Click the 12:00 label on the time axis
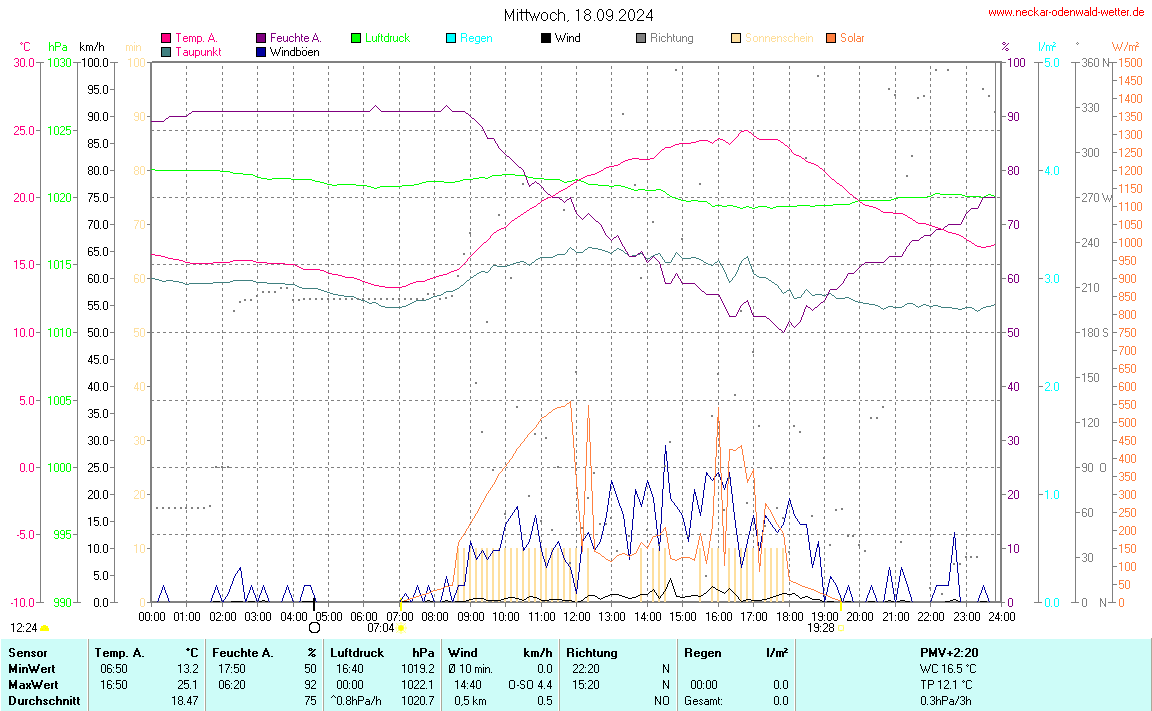Image resolution: width=1152 pixels, height=711 pixels. point(576,617)
